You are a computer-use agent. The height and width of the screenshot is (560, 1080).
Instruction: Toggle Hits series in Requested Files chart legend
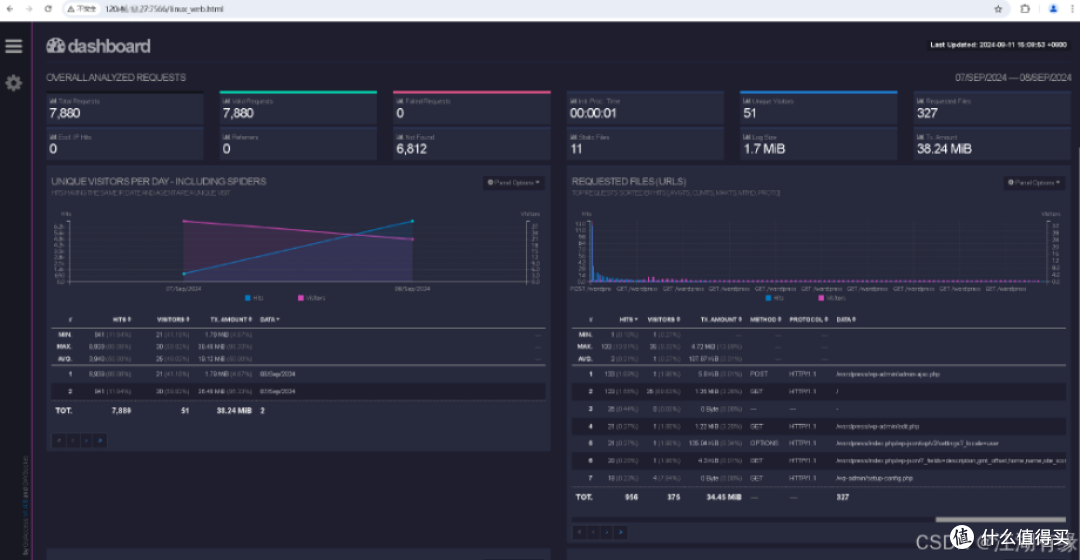click(775, 298)
